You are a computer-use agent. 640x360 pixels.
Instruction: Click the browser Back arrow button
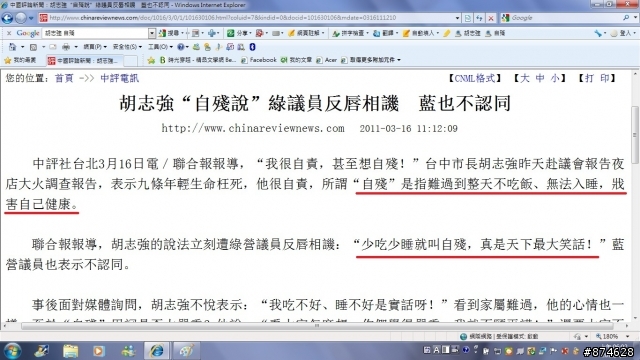pyautogui.click(x=7, y=18)
